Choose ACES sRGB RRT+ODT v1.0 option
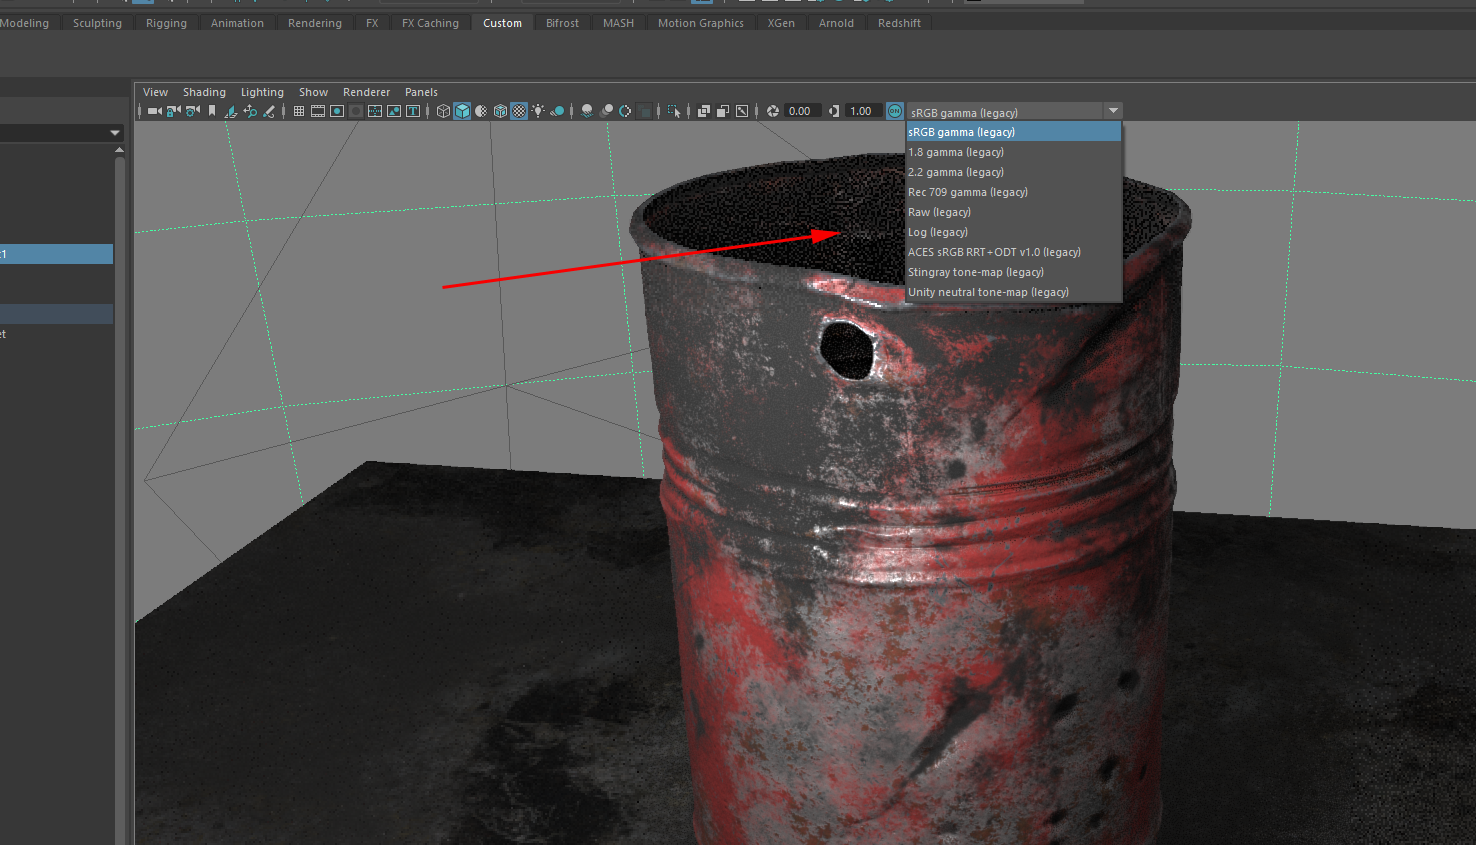The image size is (1476, 845). (x=994, y=252)
